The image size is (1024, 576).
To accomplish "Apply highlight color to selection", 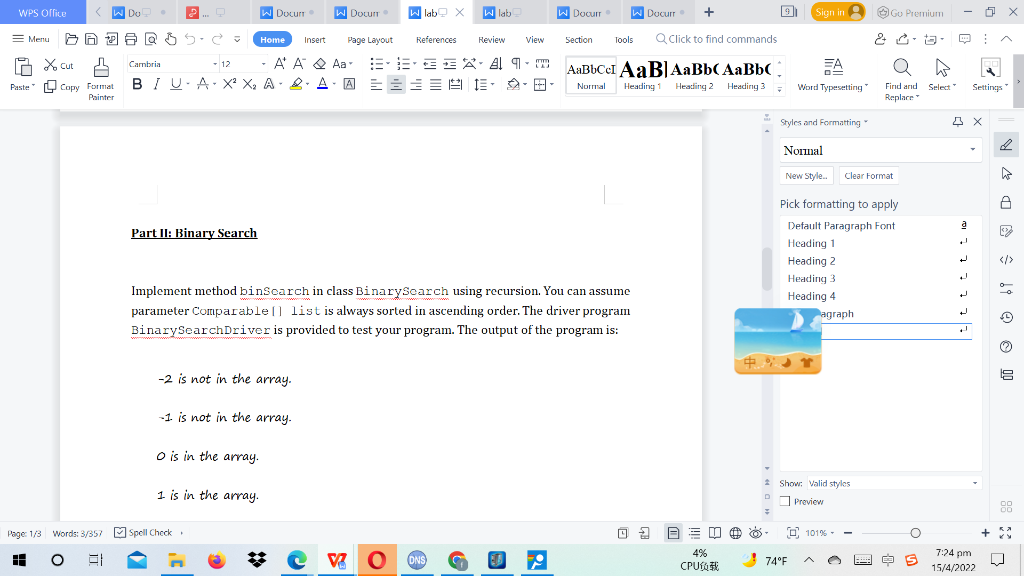I will [297, 85].
